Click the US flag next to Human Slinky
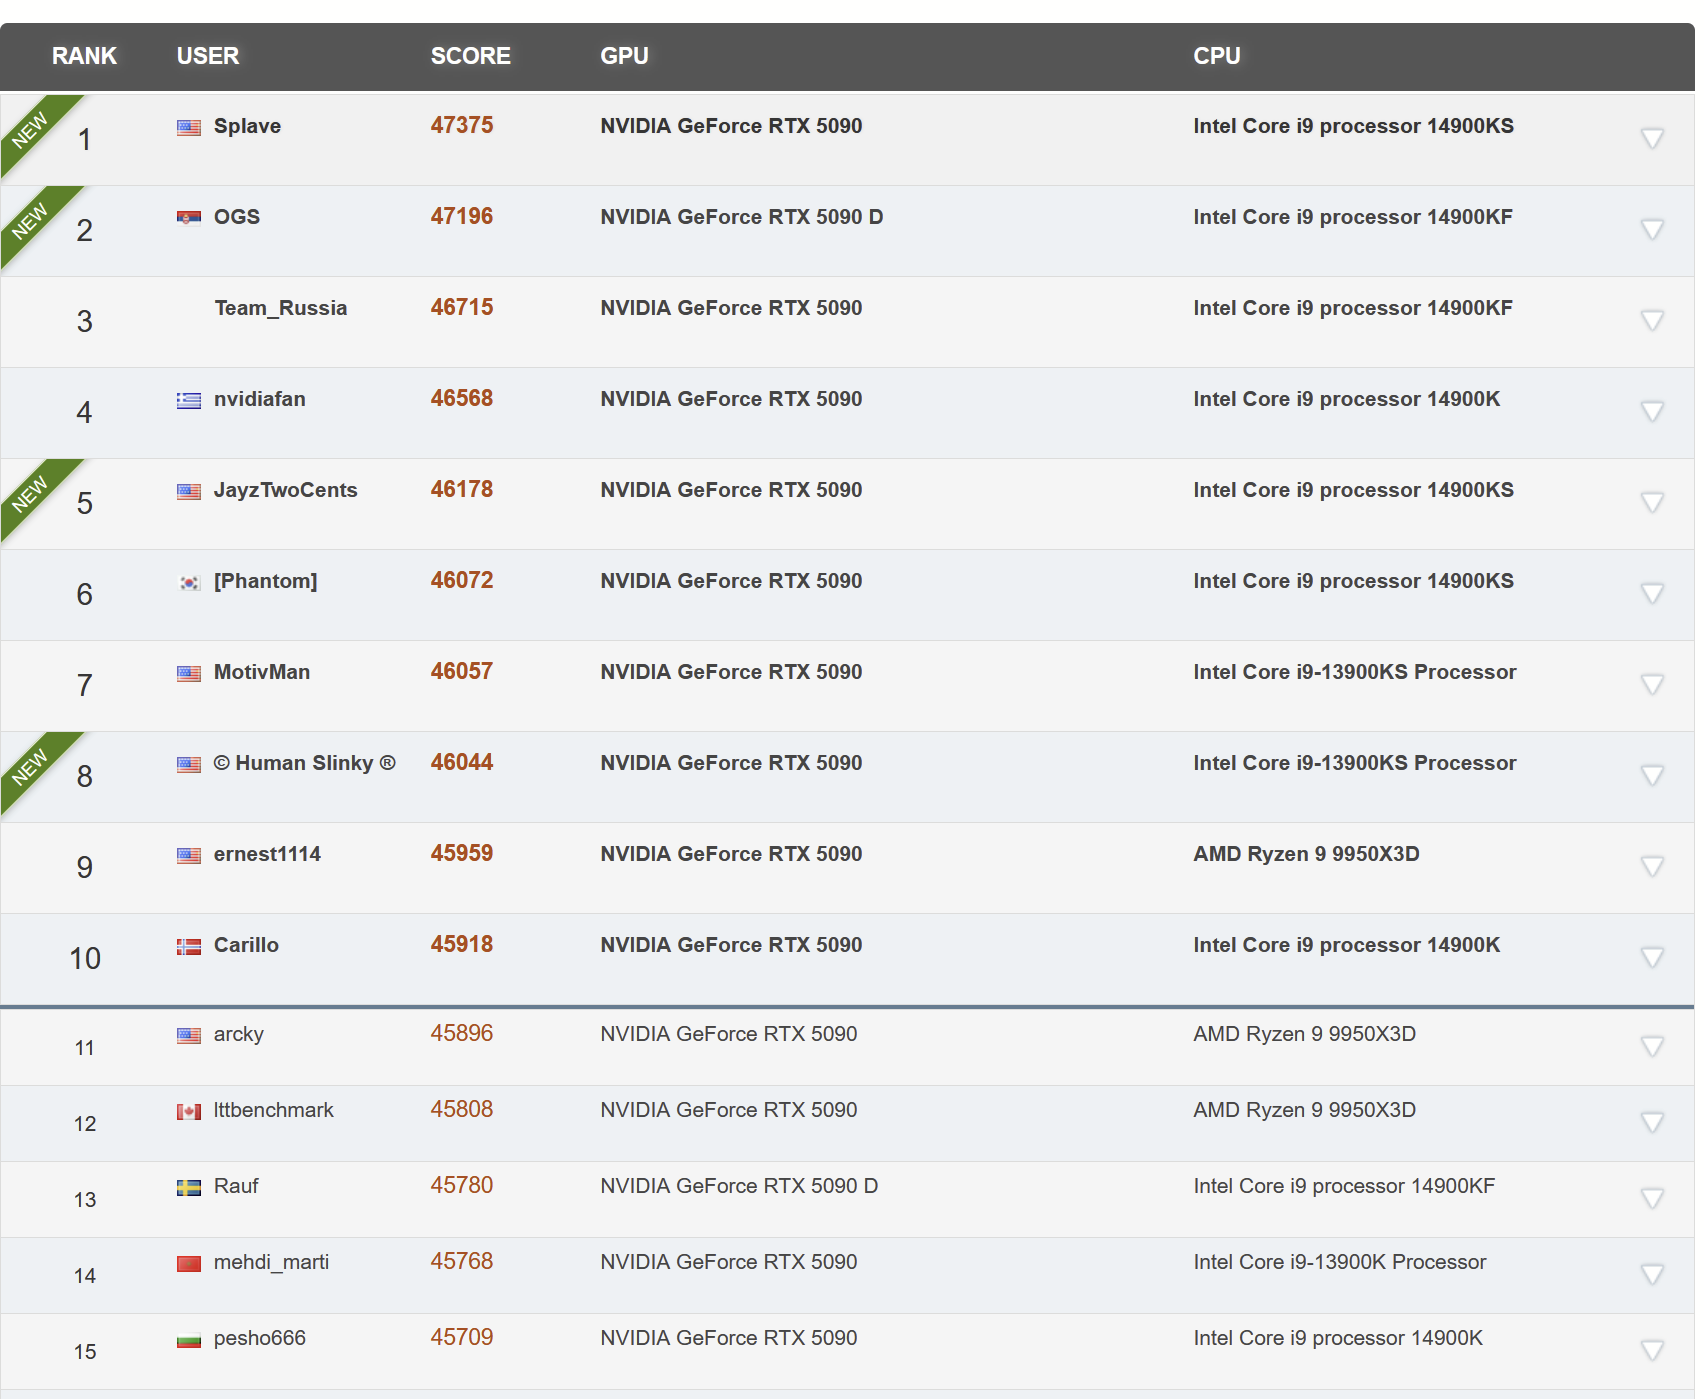Image resolution: width=1704 pixels, height=1399 pixels. click(x=189, y=764)
